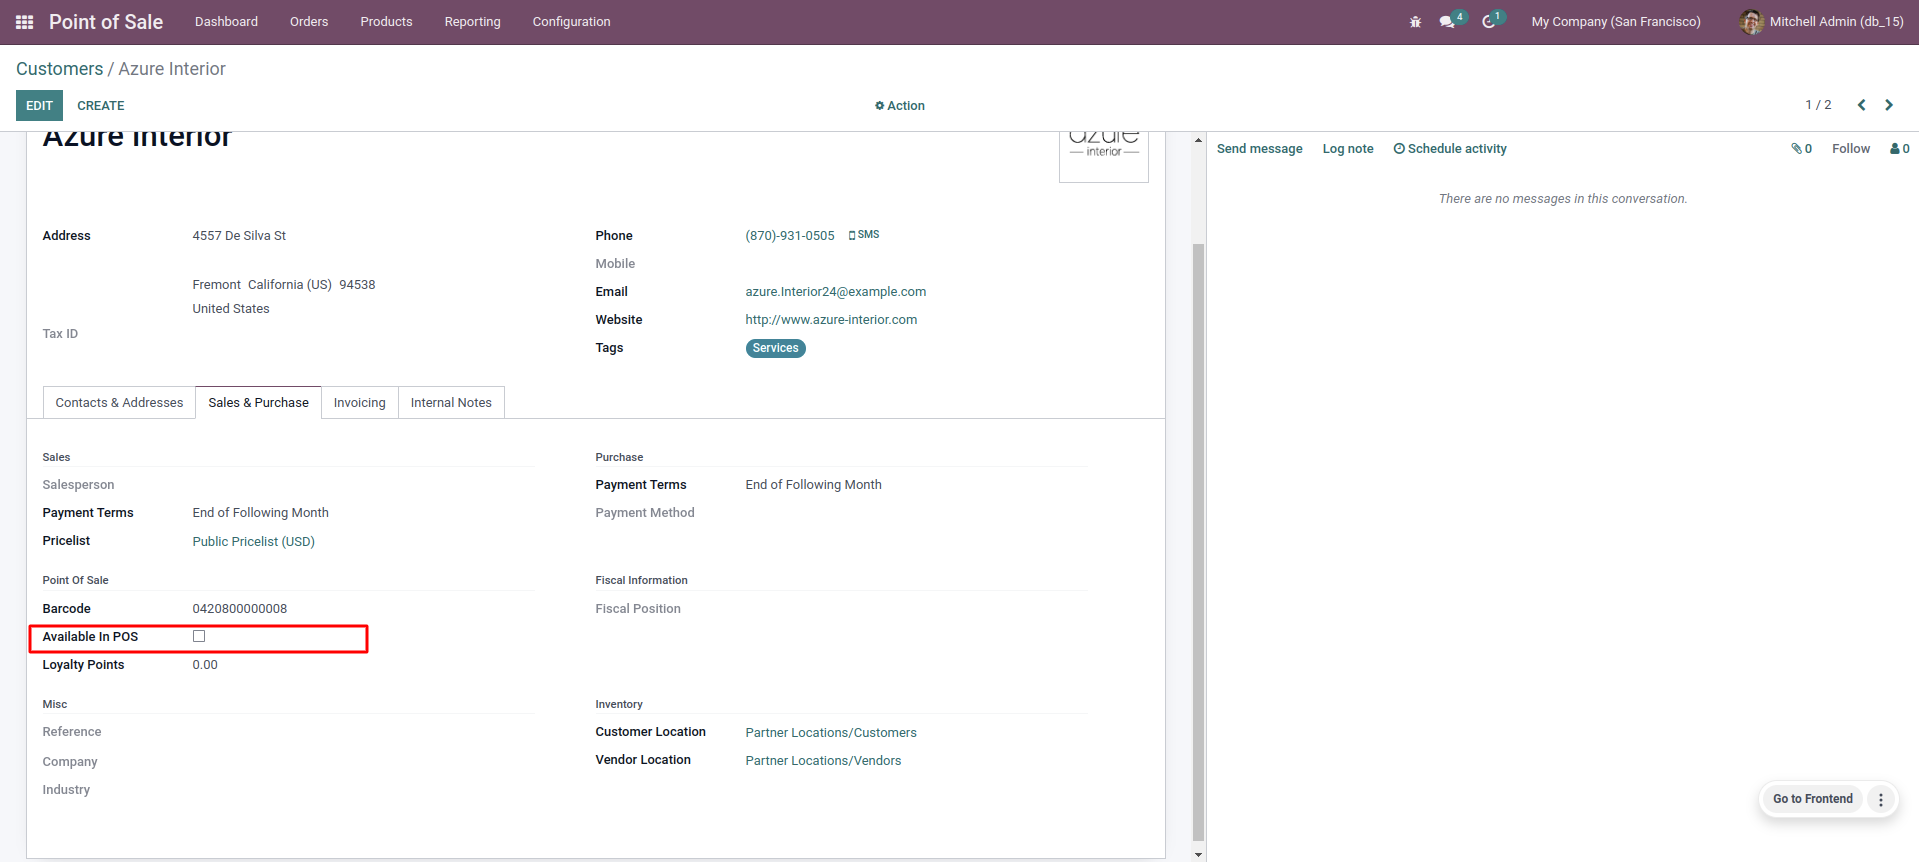Viewport: 1919px width, 862px height.
Task: Go to the Dashboard menu
Action: (226, 22)
